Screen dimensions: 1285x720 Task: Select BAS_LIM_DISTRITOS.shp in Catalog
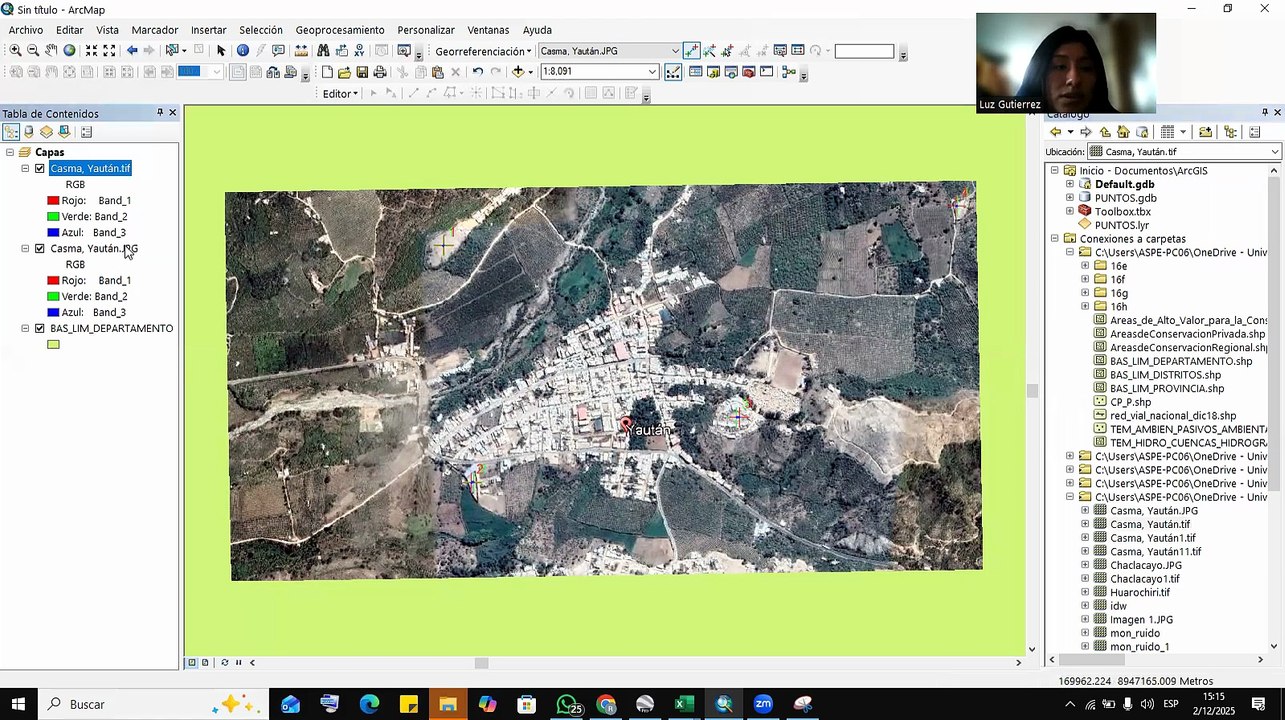(1165, 375)
